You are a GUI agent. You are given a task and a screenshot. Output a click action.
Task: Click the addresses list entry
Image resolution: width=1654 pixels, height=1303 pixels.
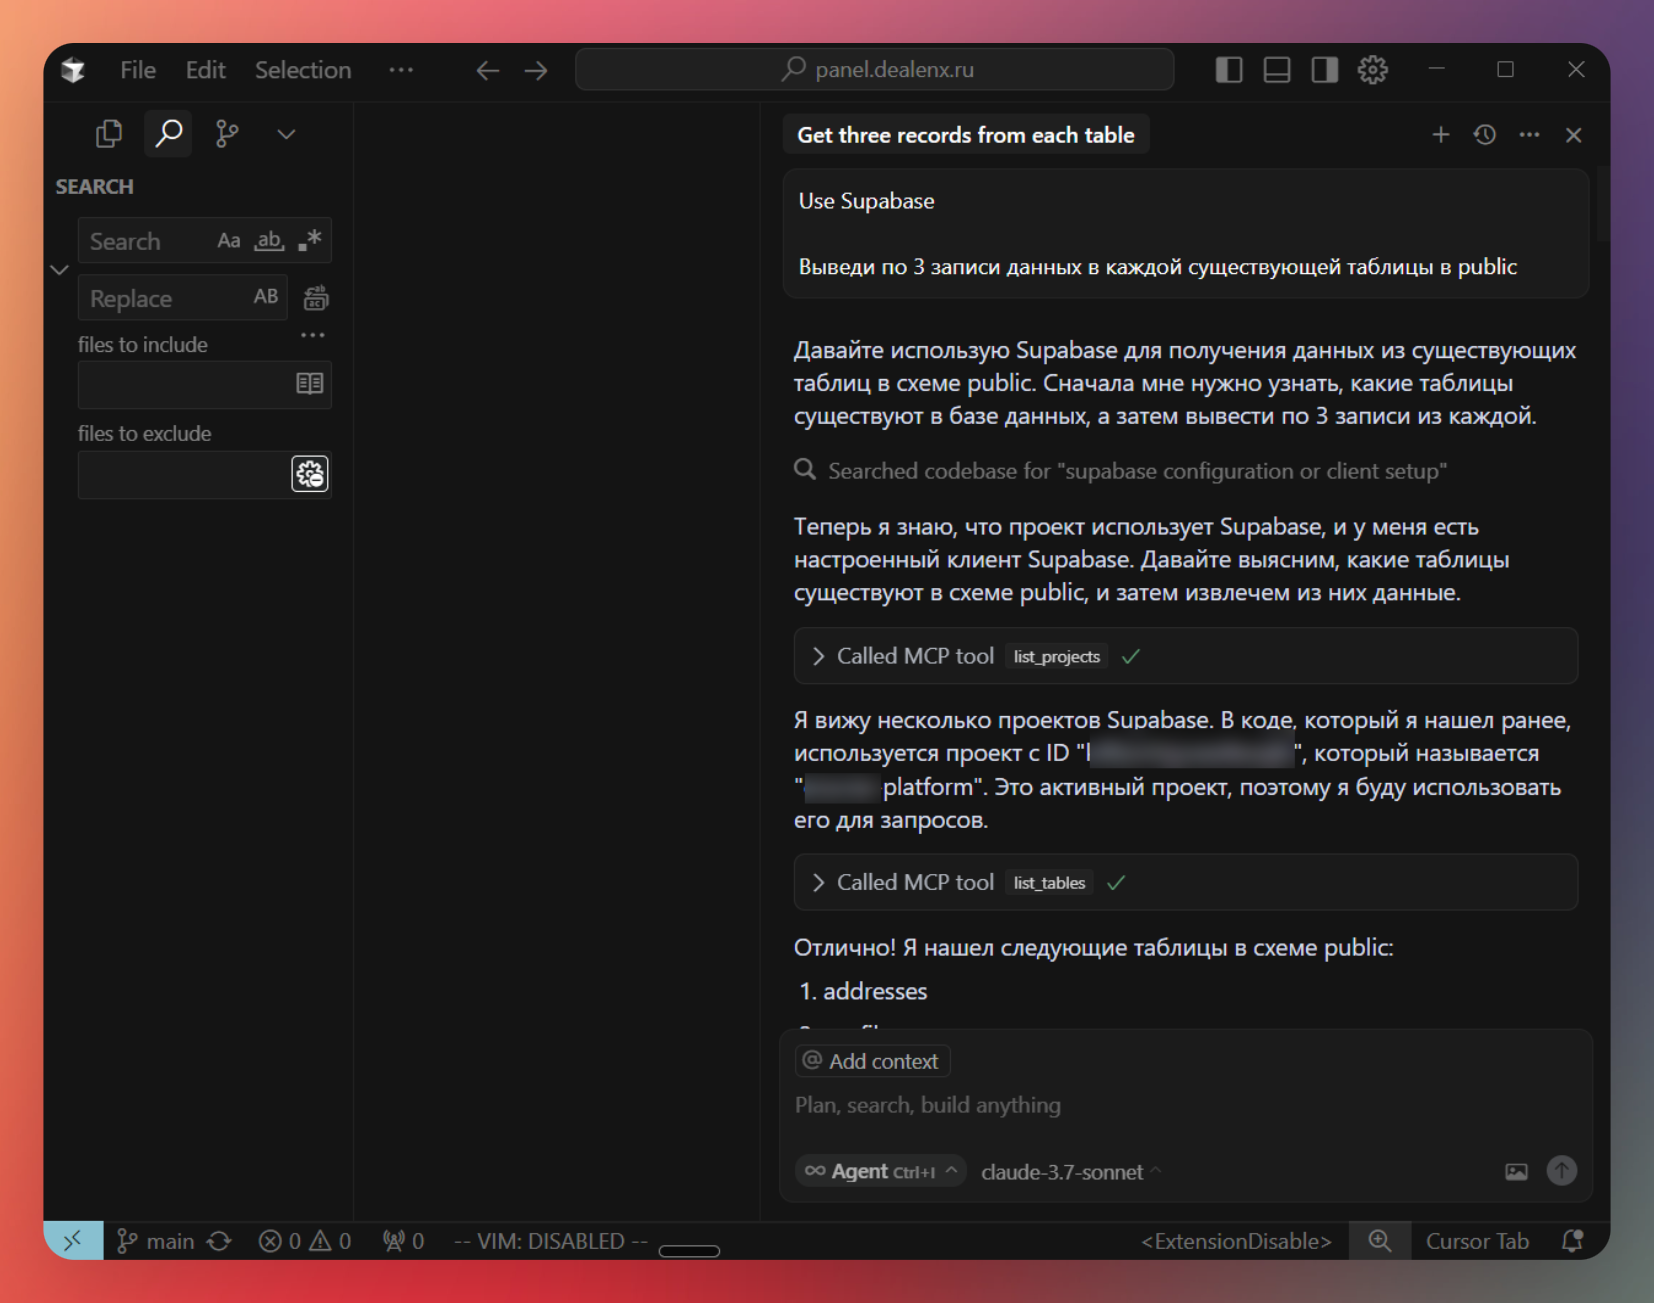click(x=875, y=991)
